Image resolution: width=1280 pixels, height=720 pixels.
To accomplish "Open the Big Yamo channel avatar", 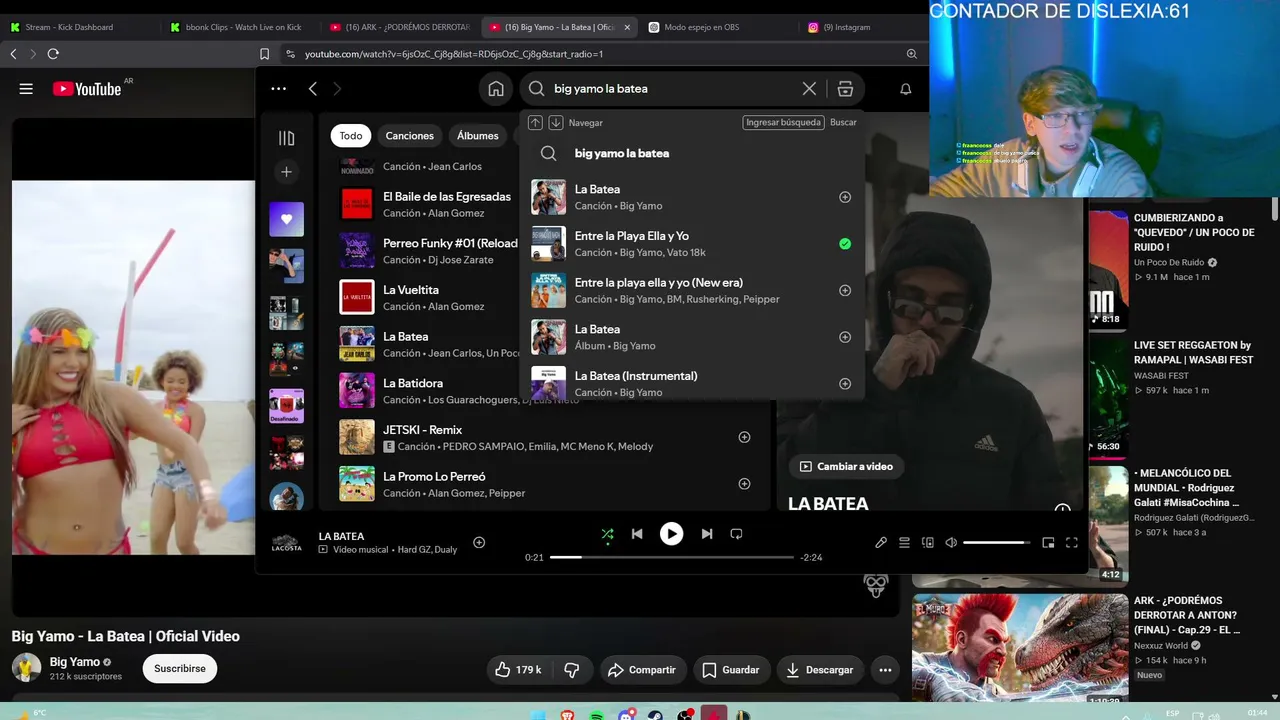I will tap(26, 668).
